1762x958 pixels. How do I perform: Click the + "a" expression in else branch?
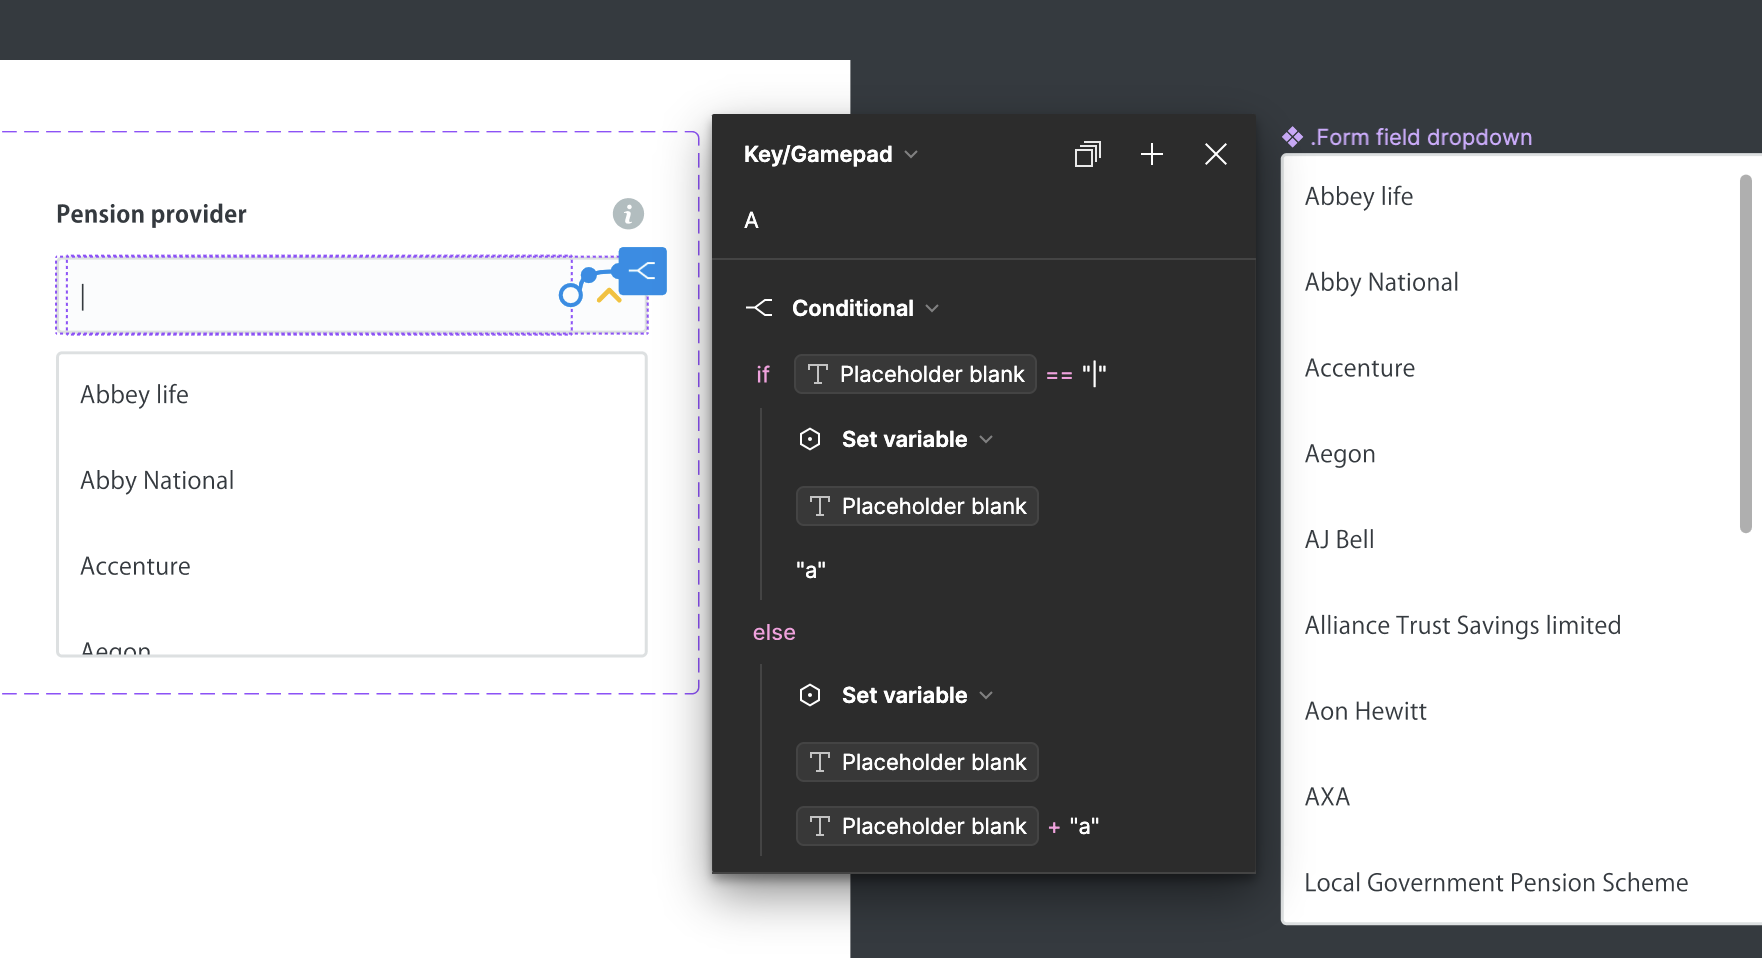pyautogui.click(x=1074, y=826)
